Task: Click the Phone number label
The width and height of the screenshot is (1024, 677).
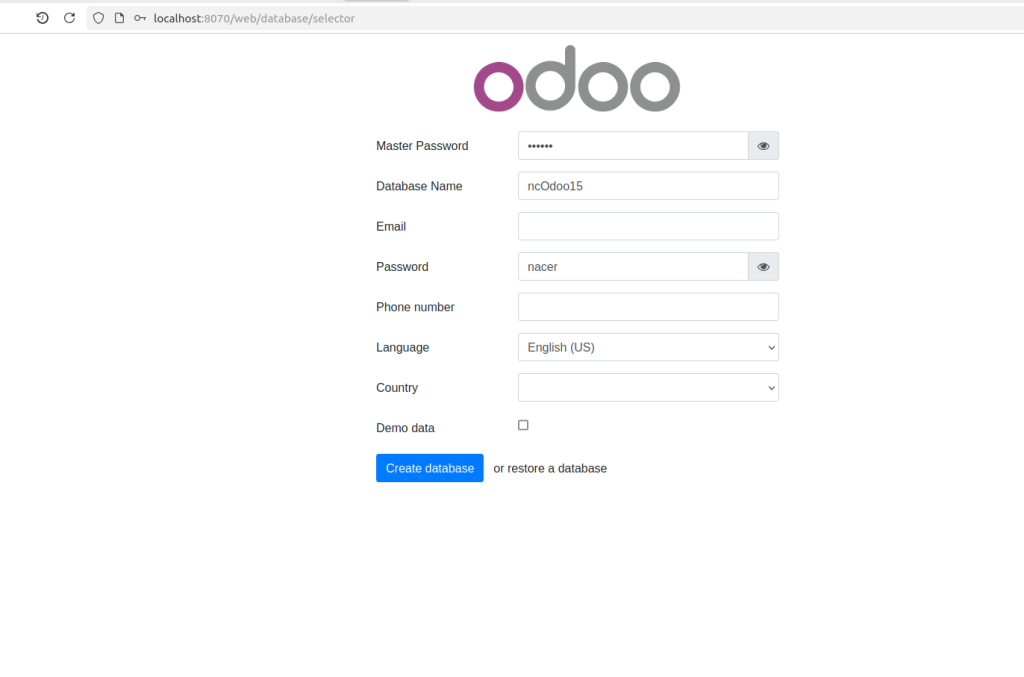Action: pos(415,307)
